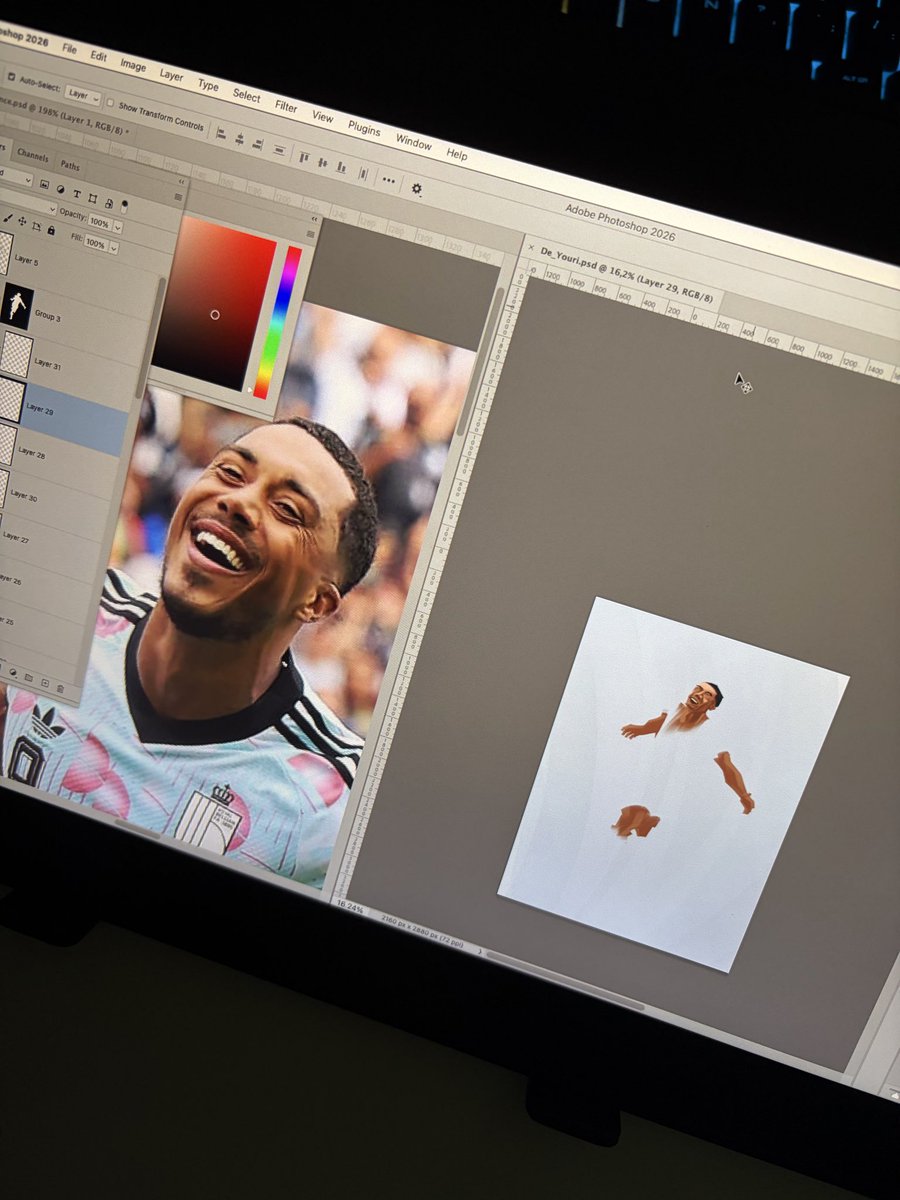Filter layers by type layers icon

coord(77,194)
